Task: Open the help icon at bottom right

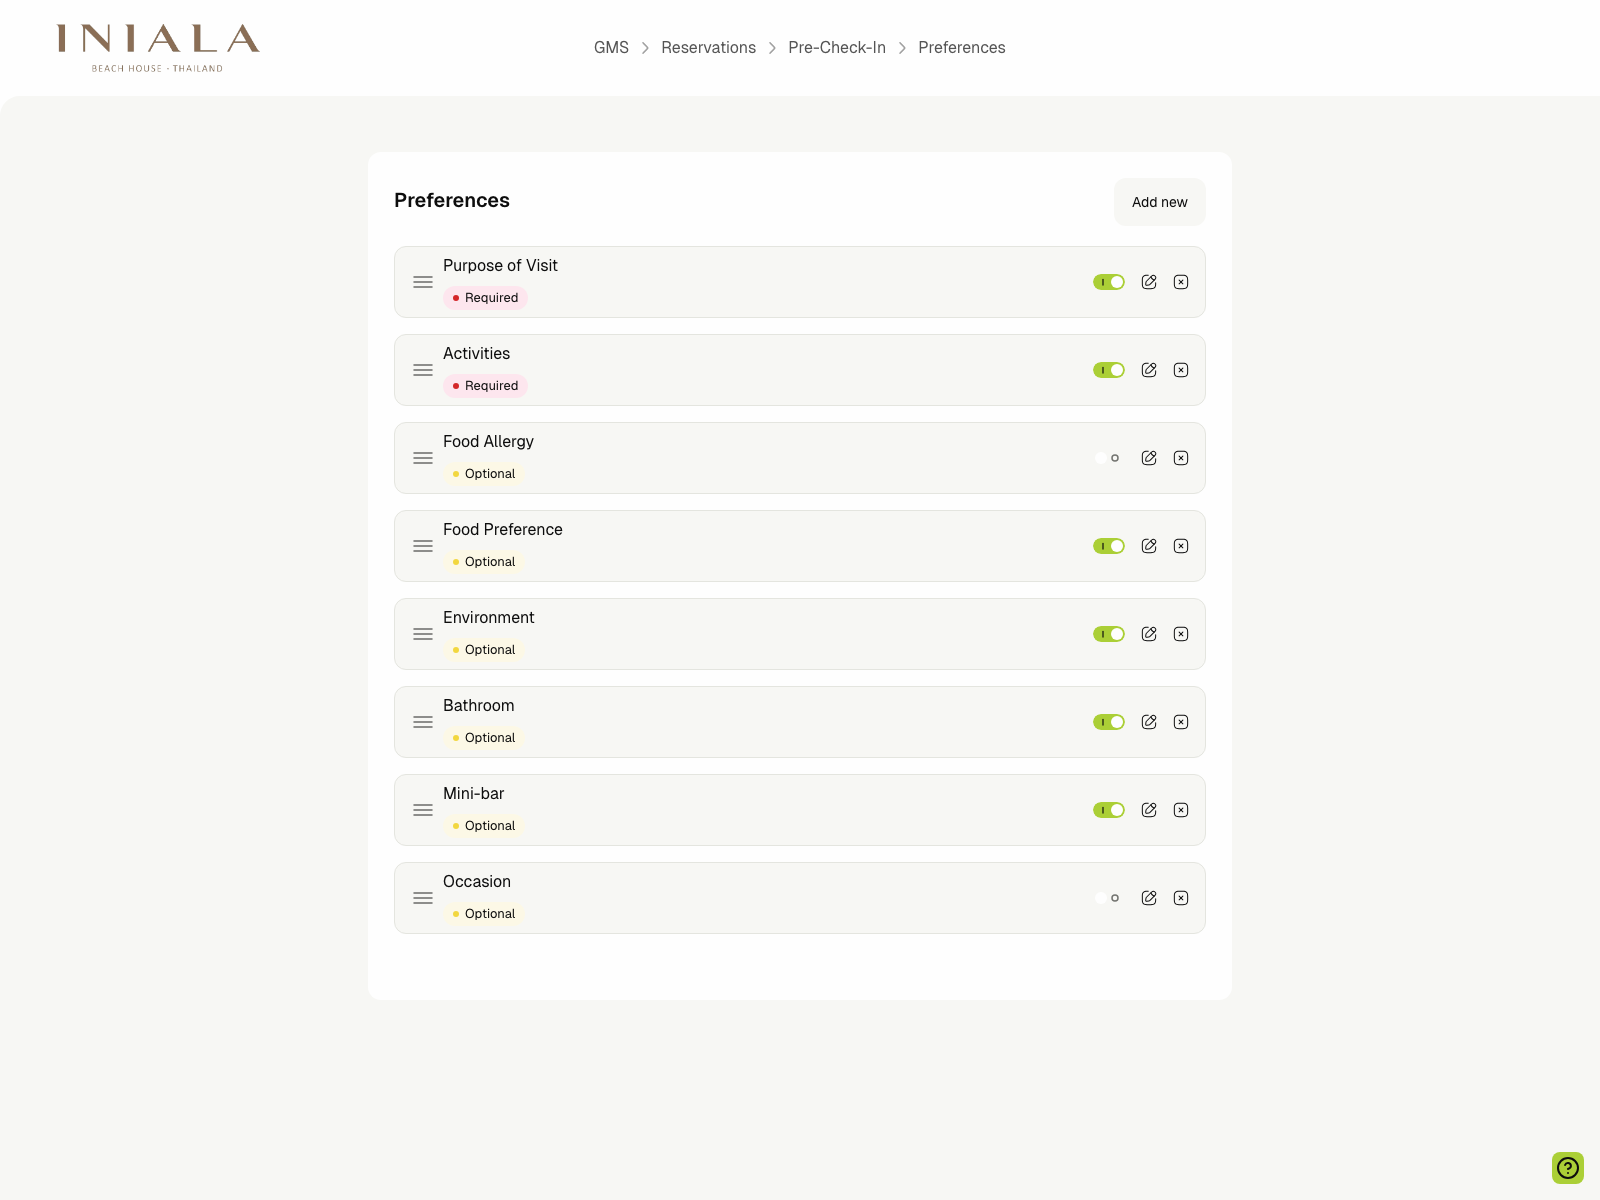Action: tap(1568, 1168)
